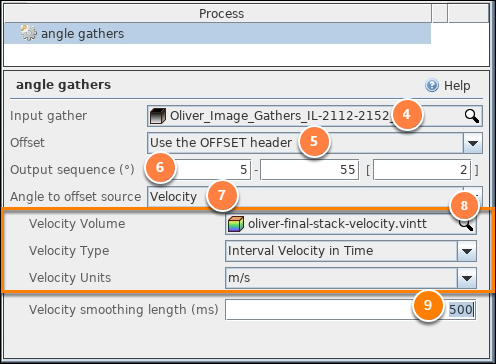Image resolution: width=496 pixels, height=364 pixels.
Task: Open search magnifier for Velocity Volume
Action: pyautogui.click(x=466, y=224)
